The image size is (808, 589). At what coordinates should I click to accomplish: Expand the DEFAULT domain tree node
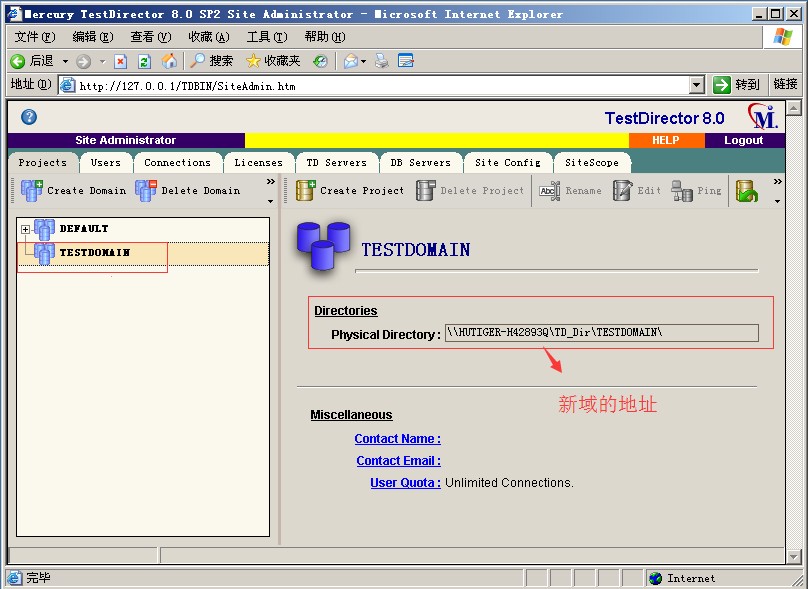(x=25, y=230)
